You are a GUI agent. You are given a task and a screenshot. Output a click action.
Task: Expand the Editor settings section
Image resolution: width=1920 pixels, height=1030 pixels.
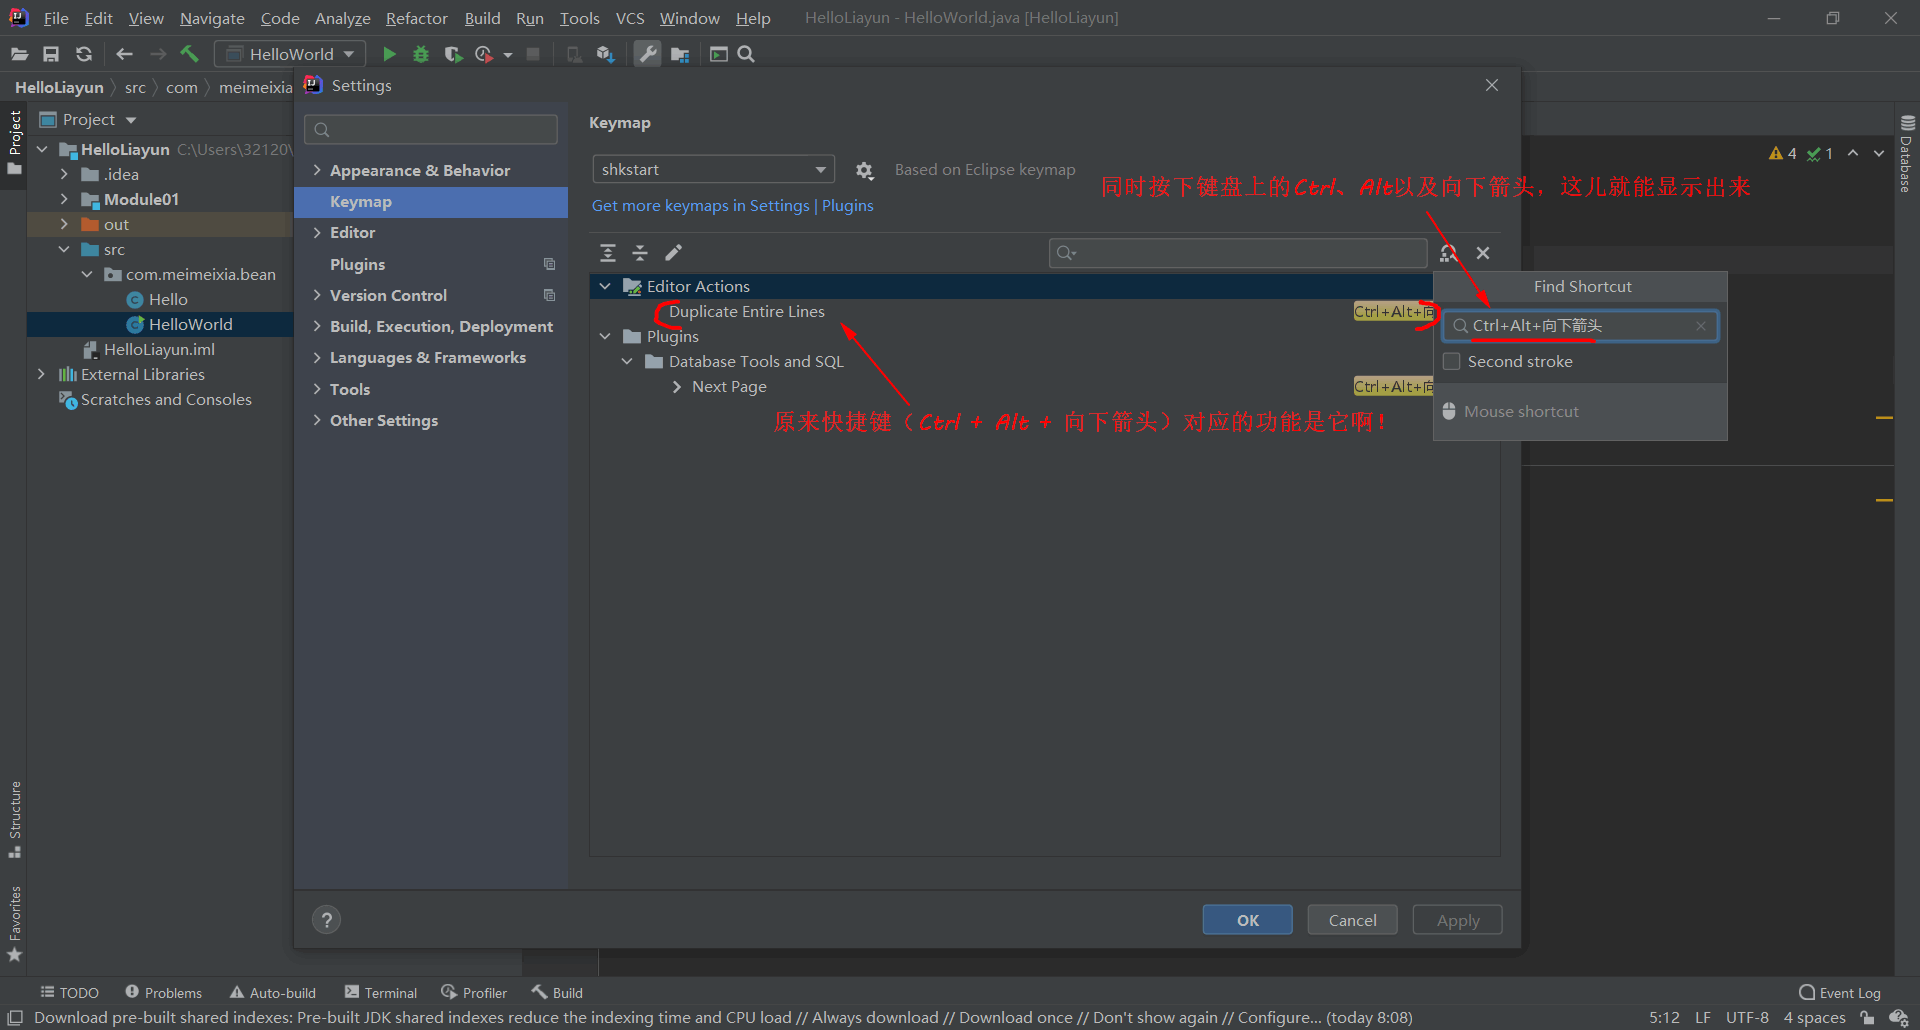pos(317,232)
